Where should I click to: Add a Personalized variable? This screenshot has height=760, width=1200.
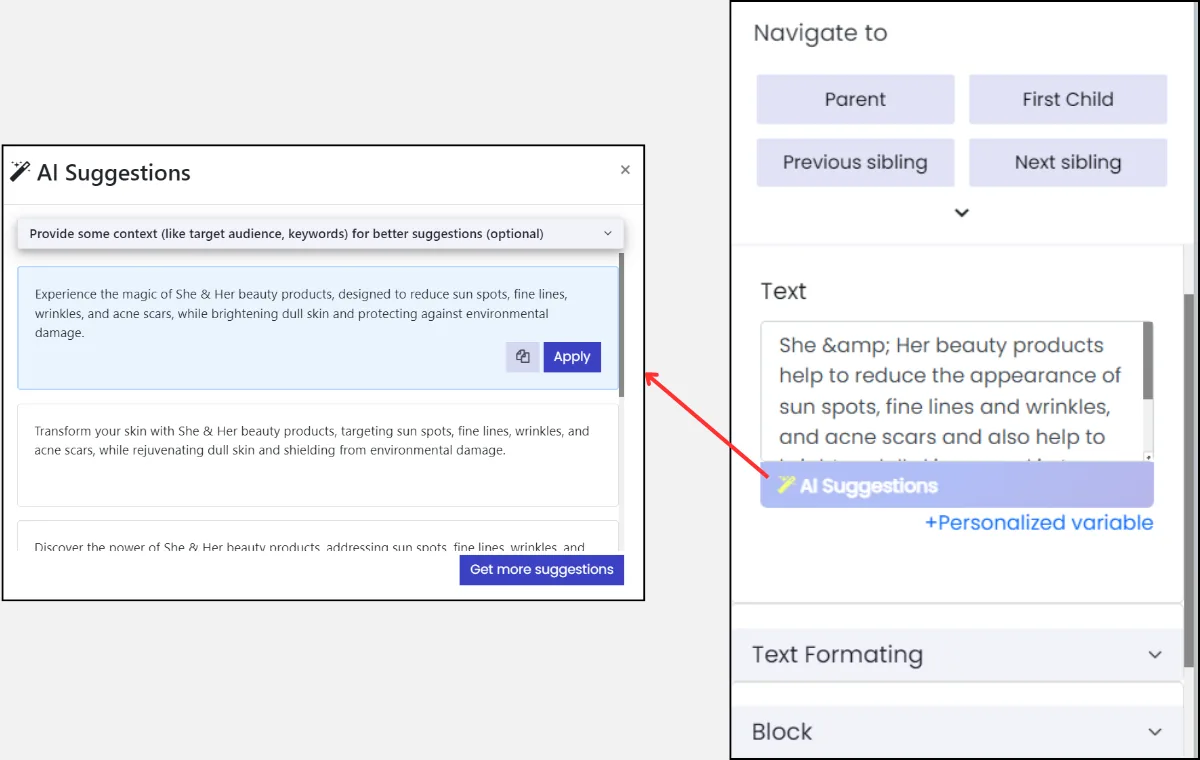(x=1039, y=523)
